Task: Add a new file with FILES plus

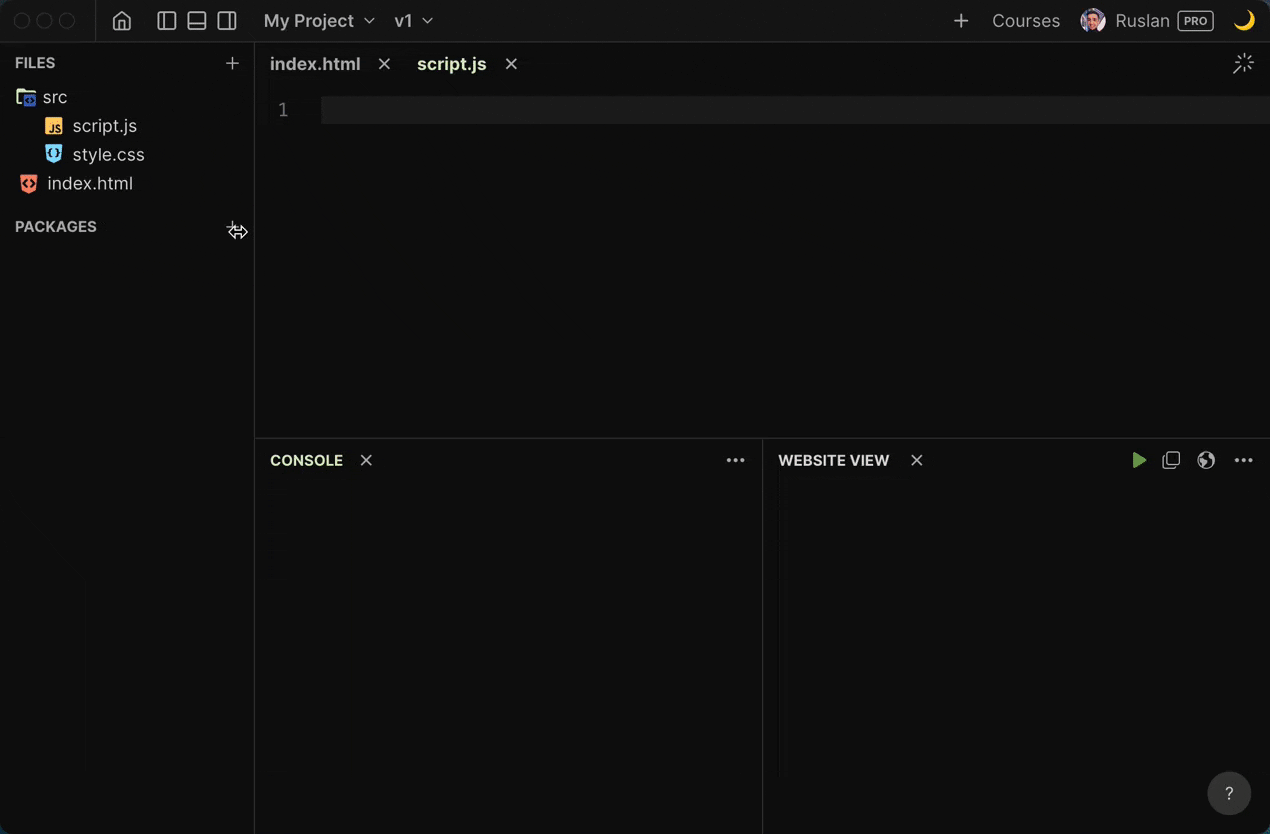Action: (232, 63)
